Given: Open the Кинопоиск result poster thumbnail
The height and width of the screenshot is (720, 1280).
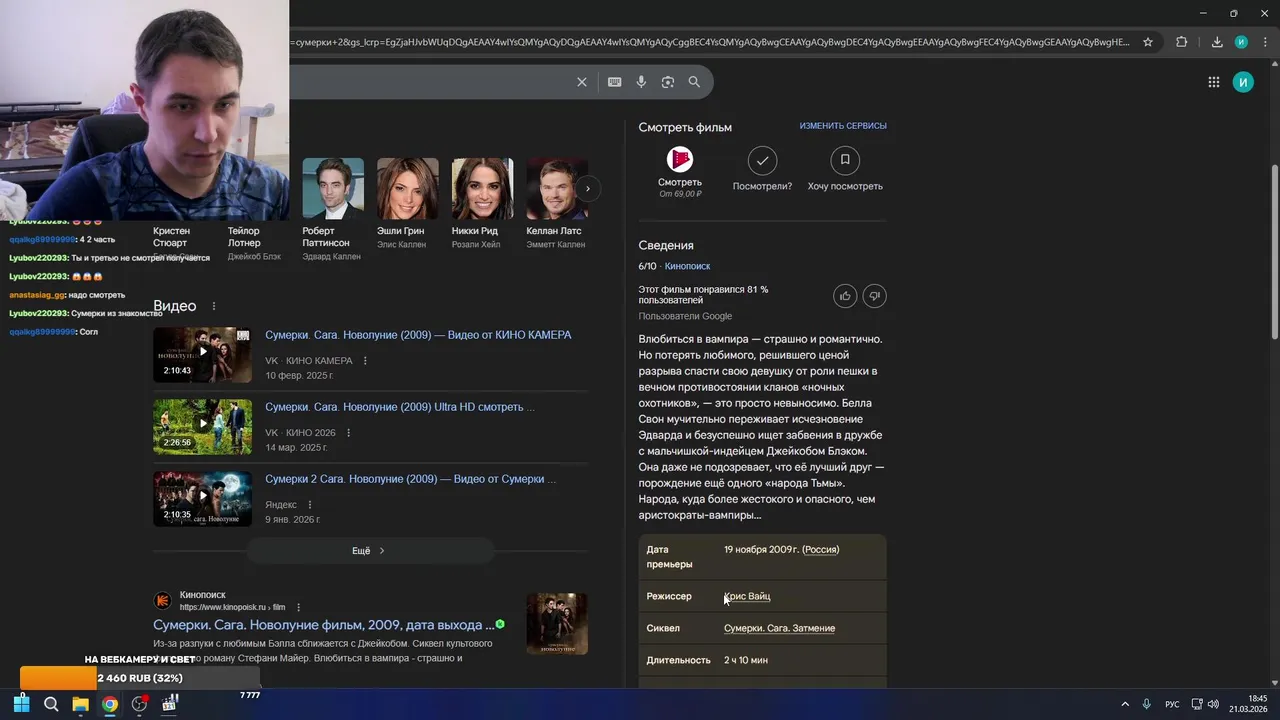Looking at the screenshot, I should coord(557,624).
